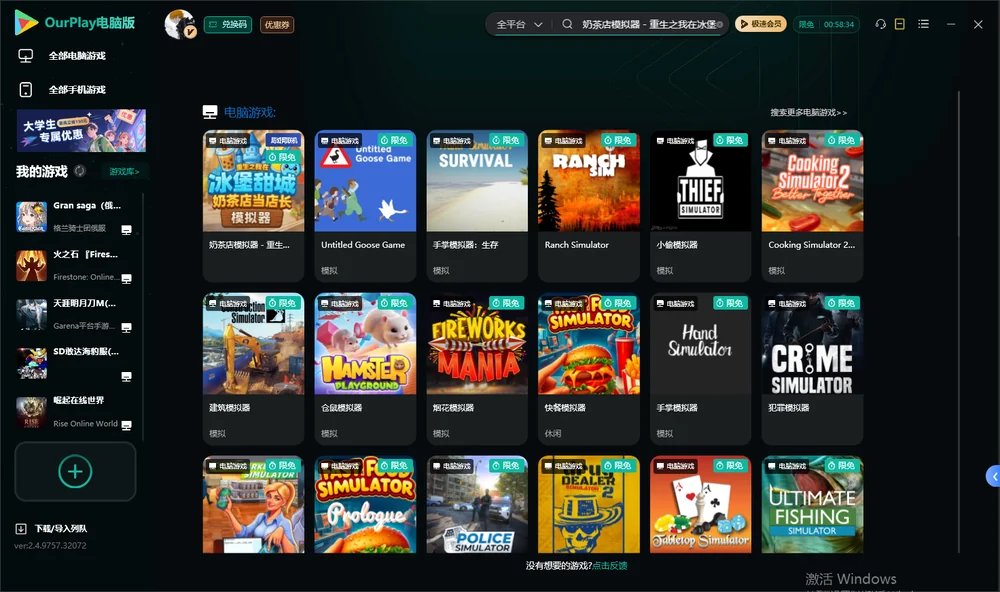
Task: Click the 极速会员 membership button
Action: pos(761,24)
